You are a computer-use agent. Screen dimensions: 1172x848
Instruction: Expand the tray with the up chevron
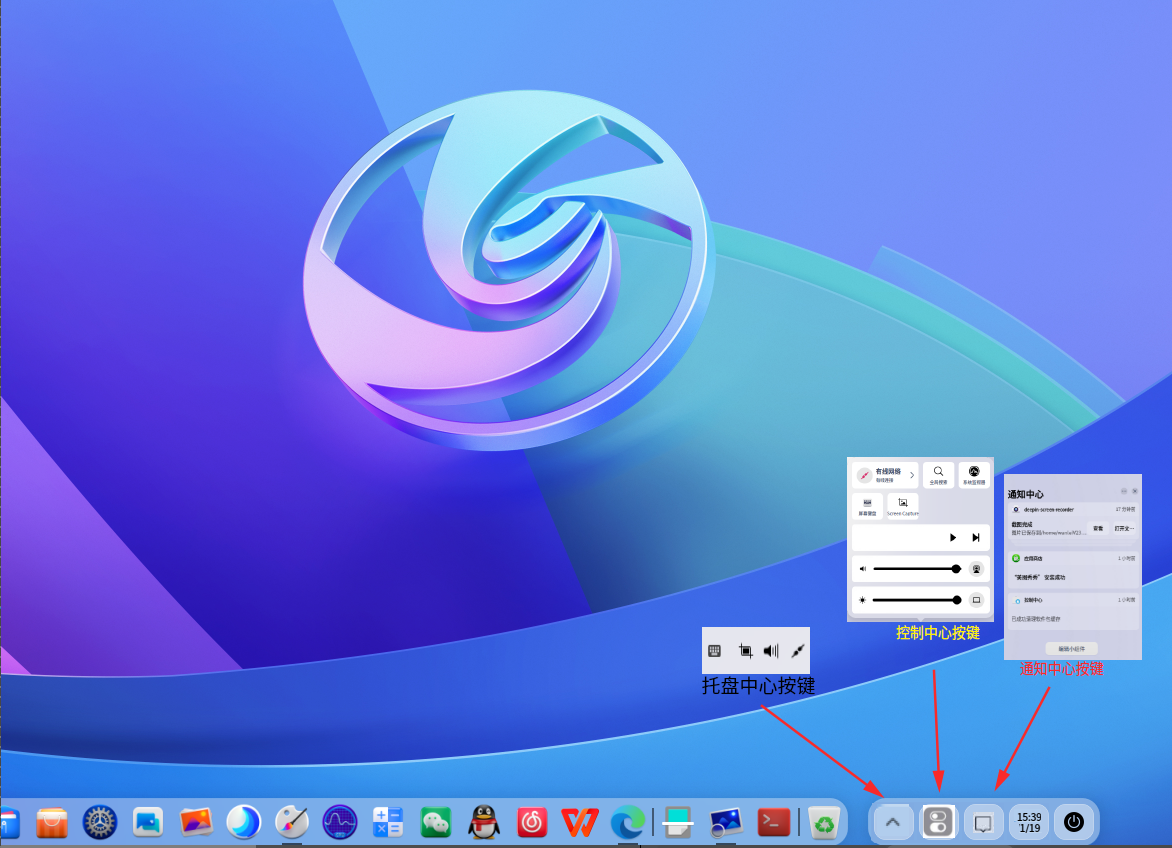pyautogui.click(x=894, y=822)
